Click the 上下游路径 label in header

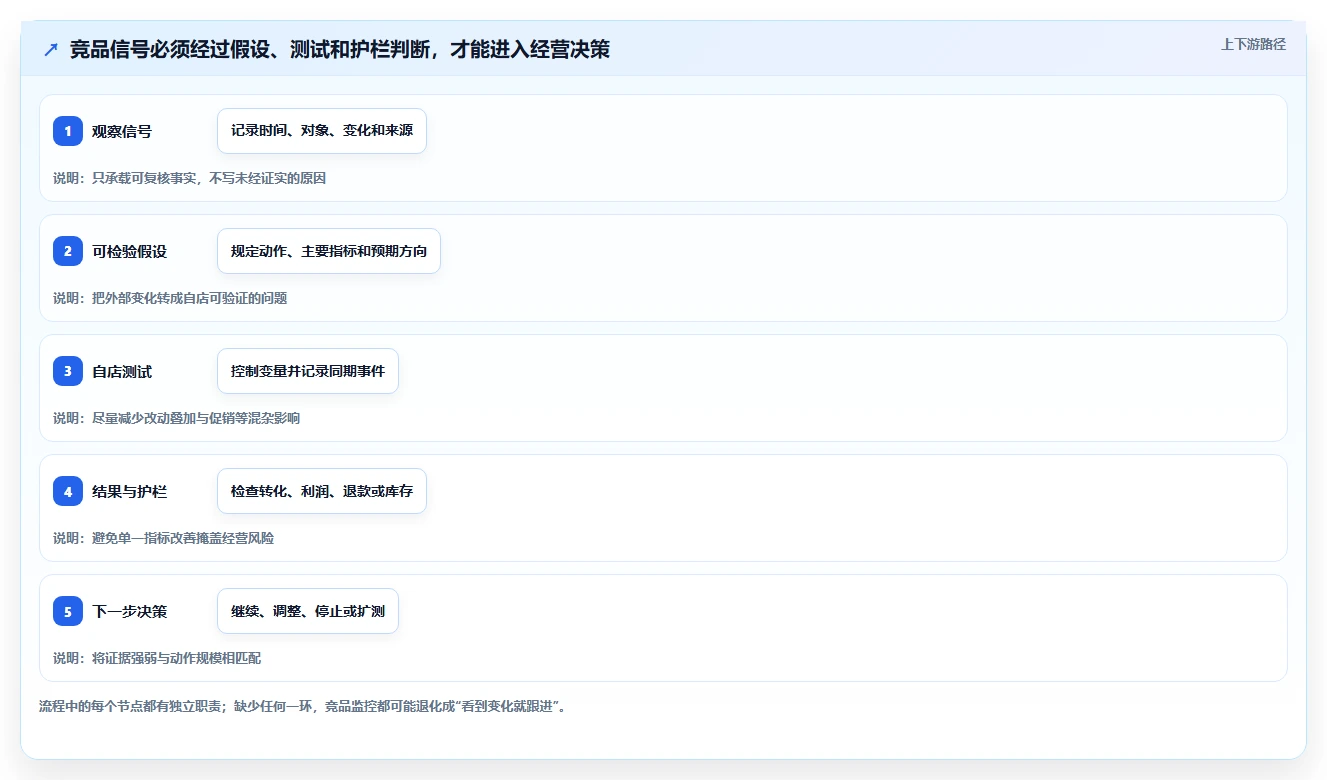[x=1253, y=44]
